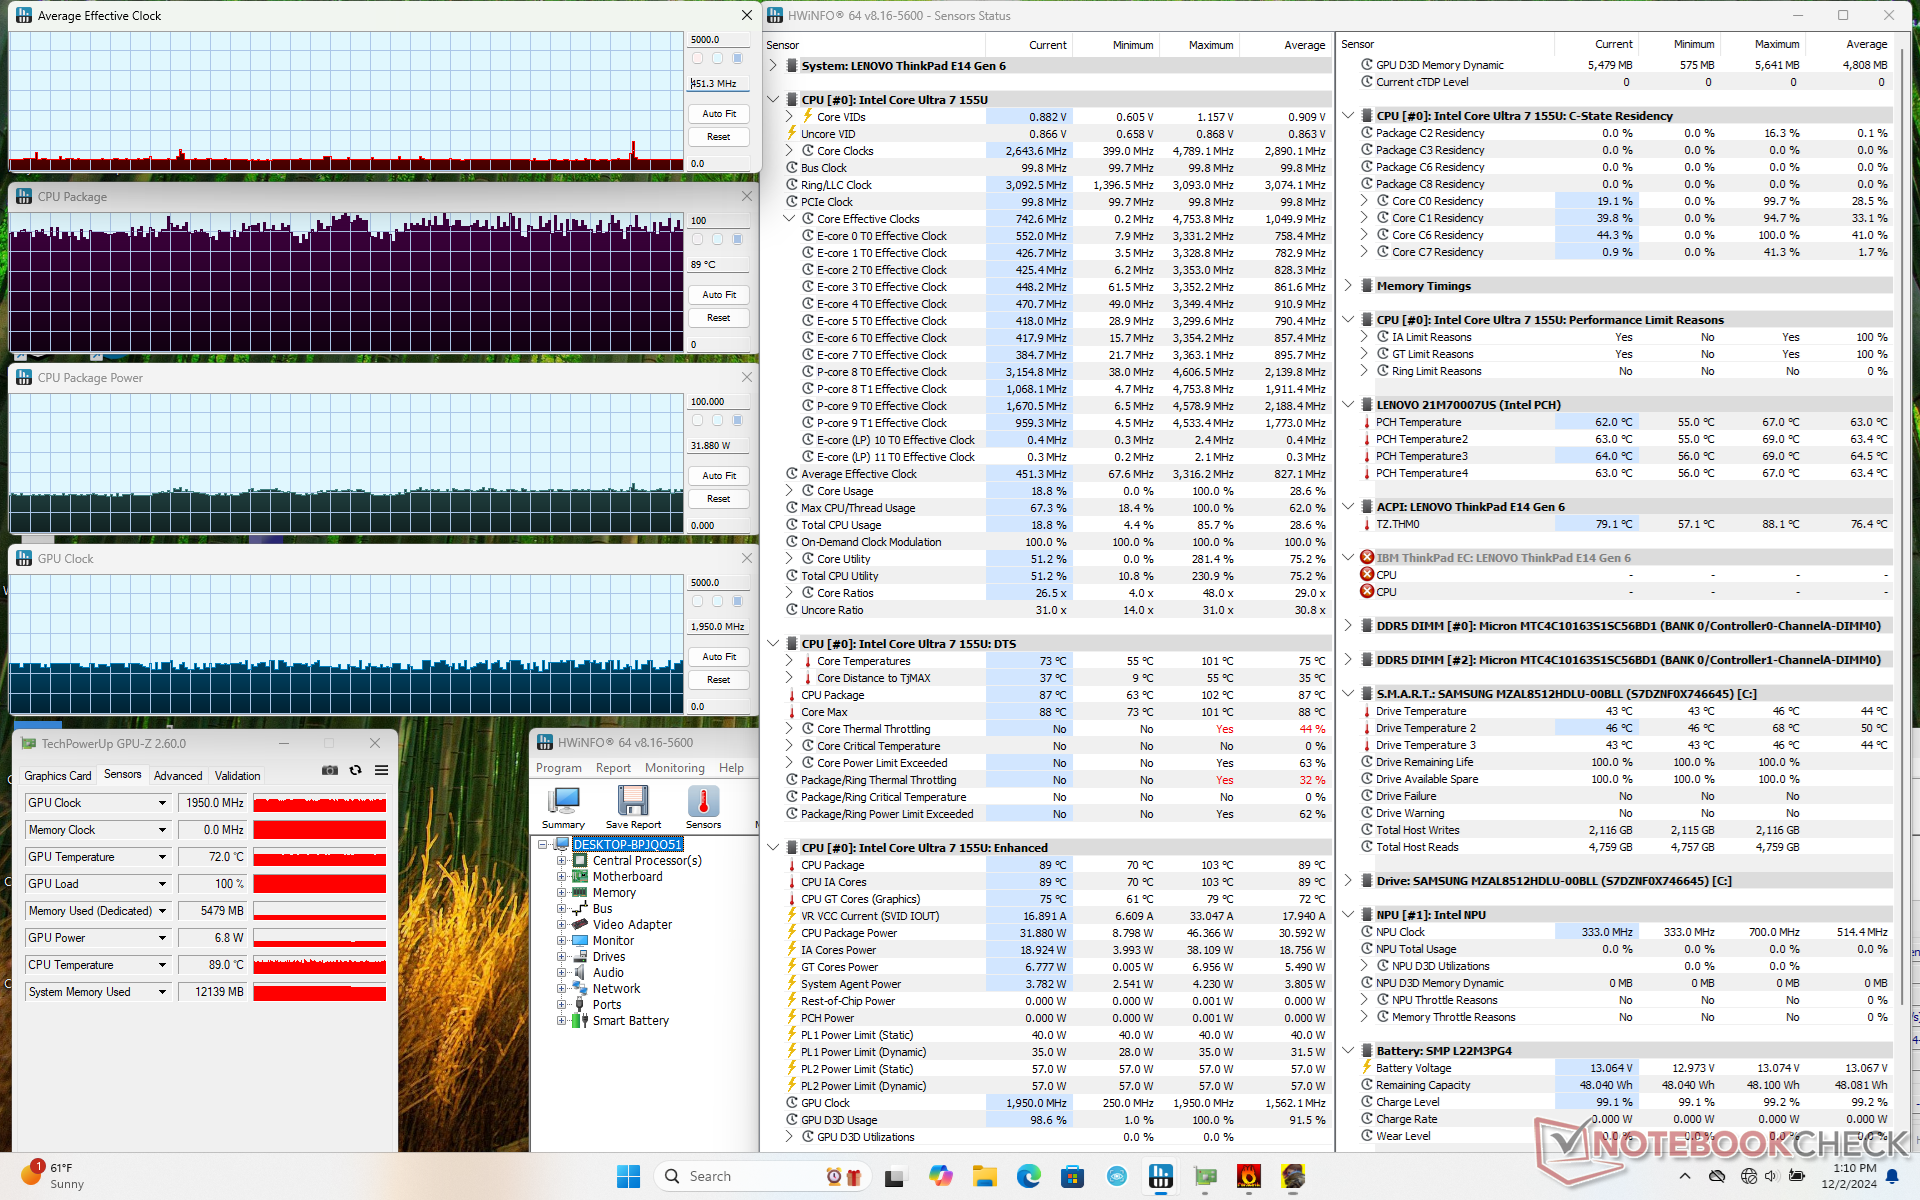This screenshot has height=1200, width=1920.
Task: Open the GPU Temperature sensor dropdown
Action: pyautogui.click(x=162, y=857)
